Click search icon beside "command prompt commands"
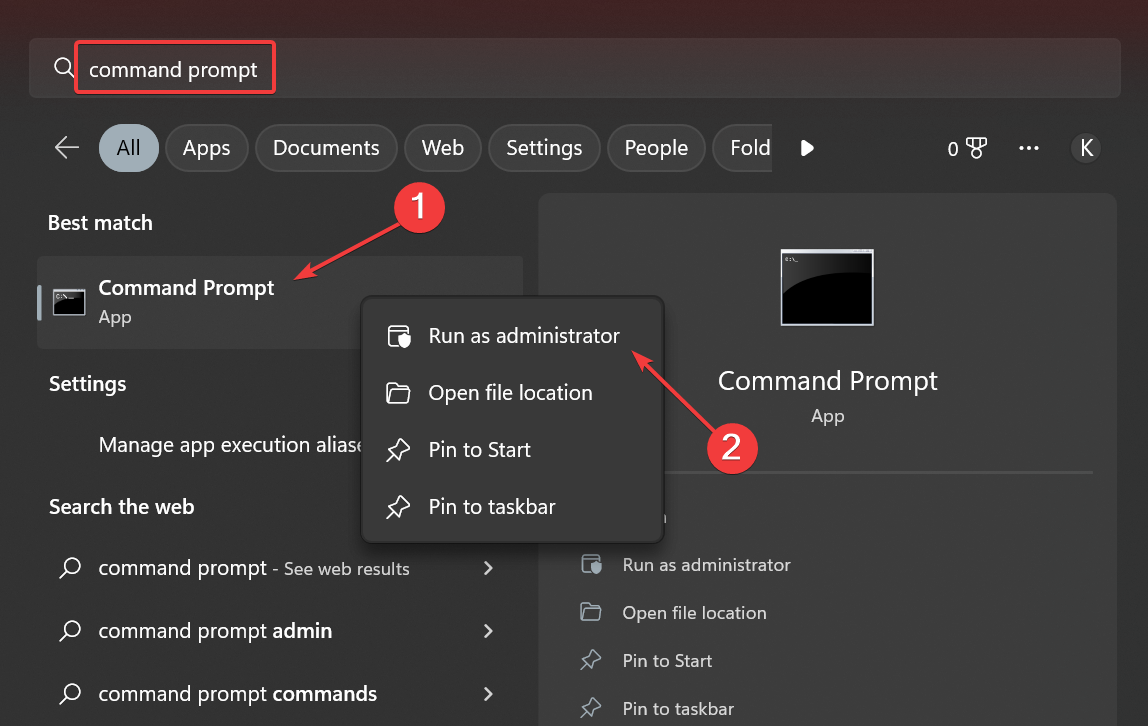 tap(70, 694)
